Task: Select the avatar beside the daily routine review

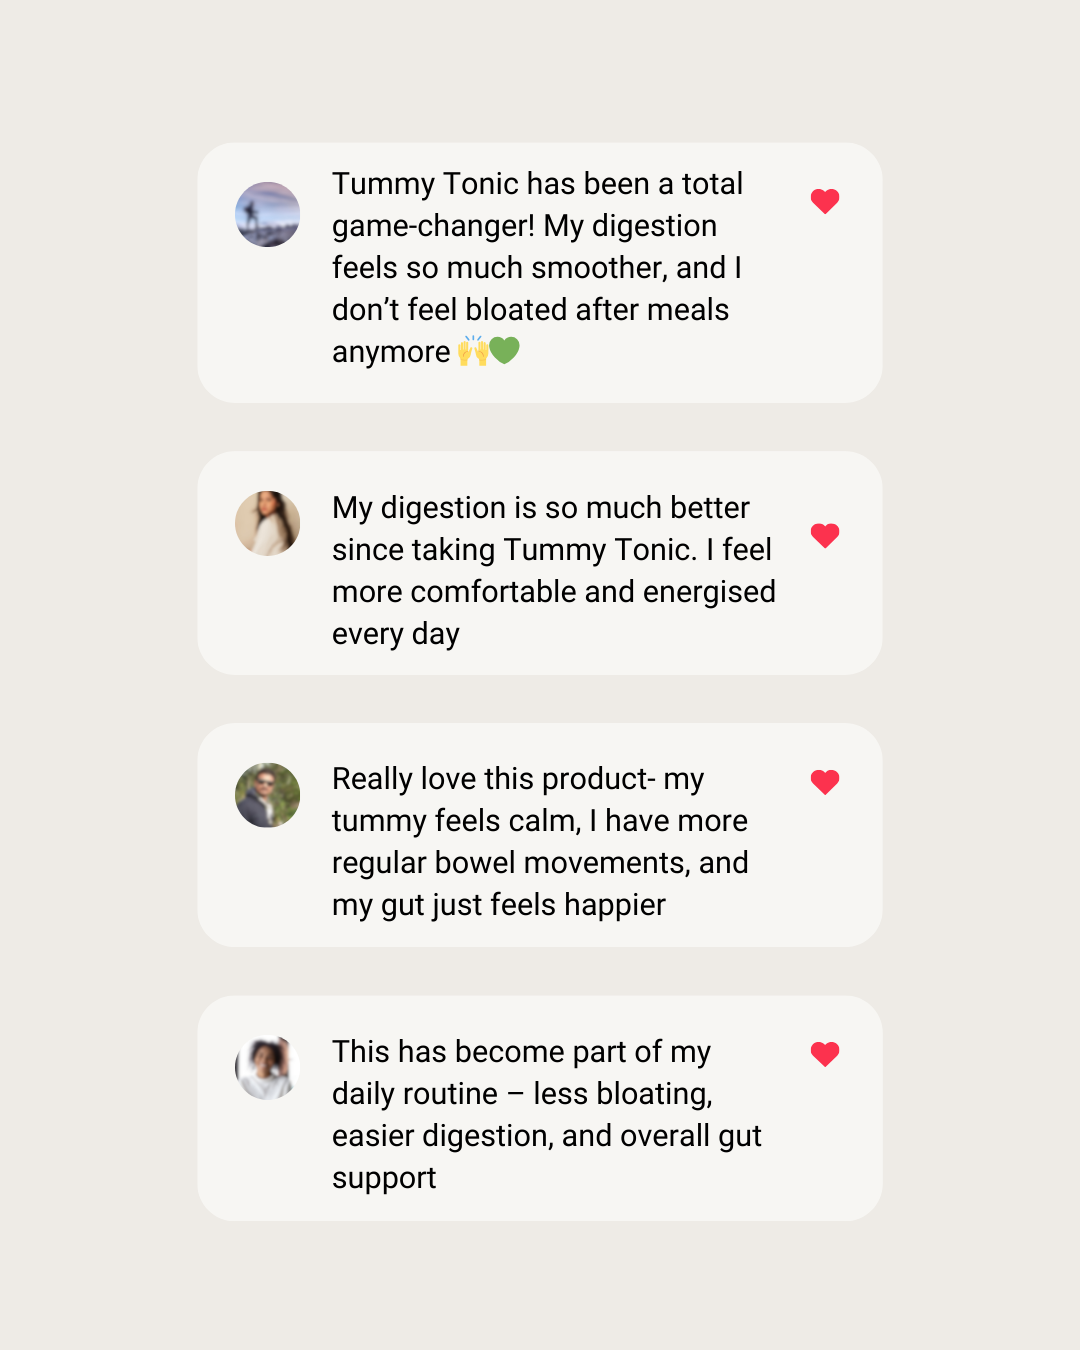Action: tap(268, 1067)
